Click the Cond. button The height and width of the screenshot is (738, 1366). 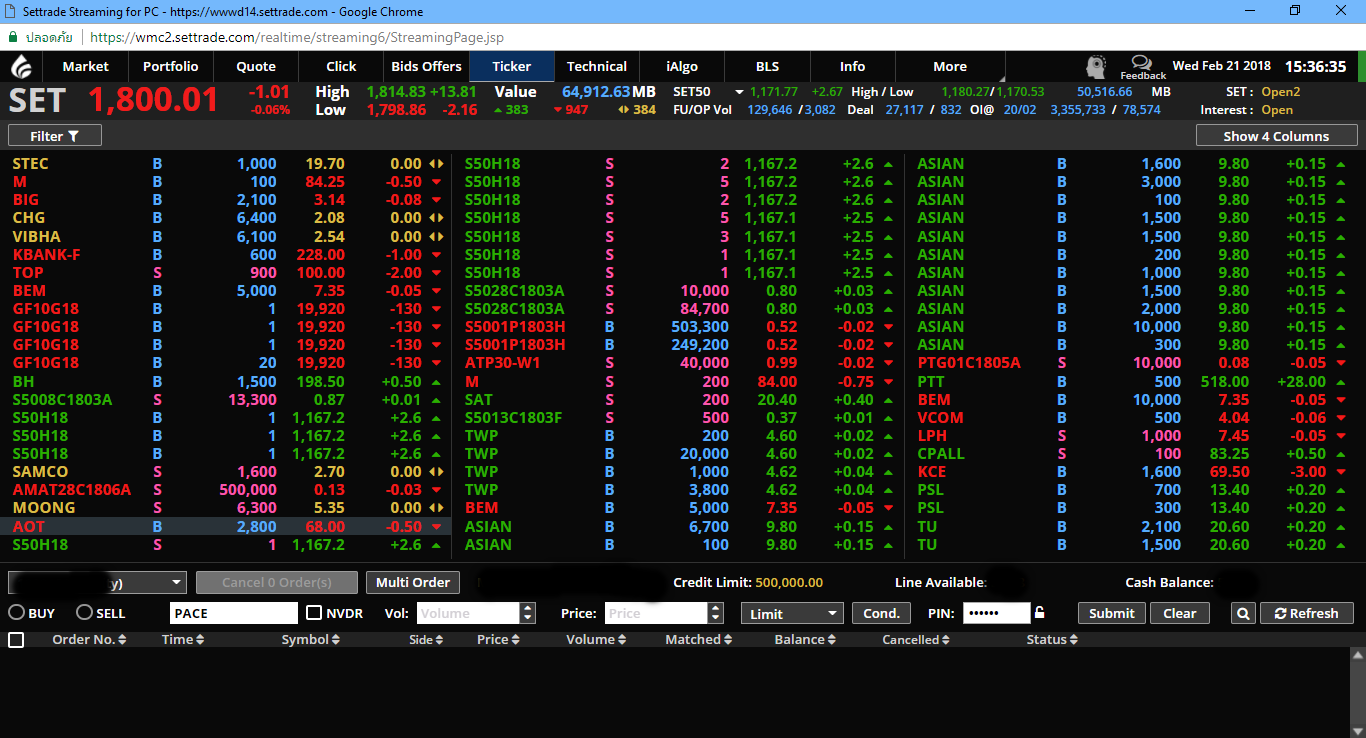tap(881, 613)
